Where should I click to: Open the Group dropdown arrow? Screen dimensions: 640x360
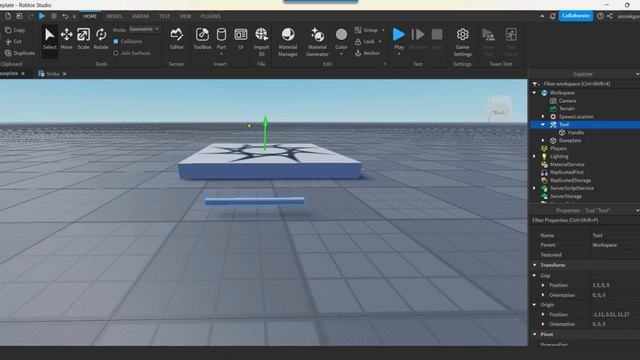tap(383, 30)
